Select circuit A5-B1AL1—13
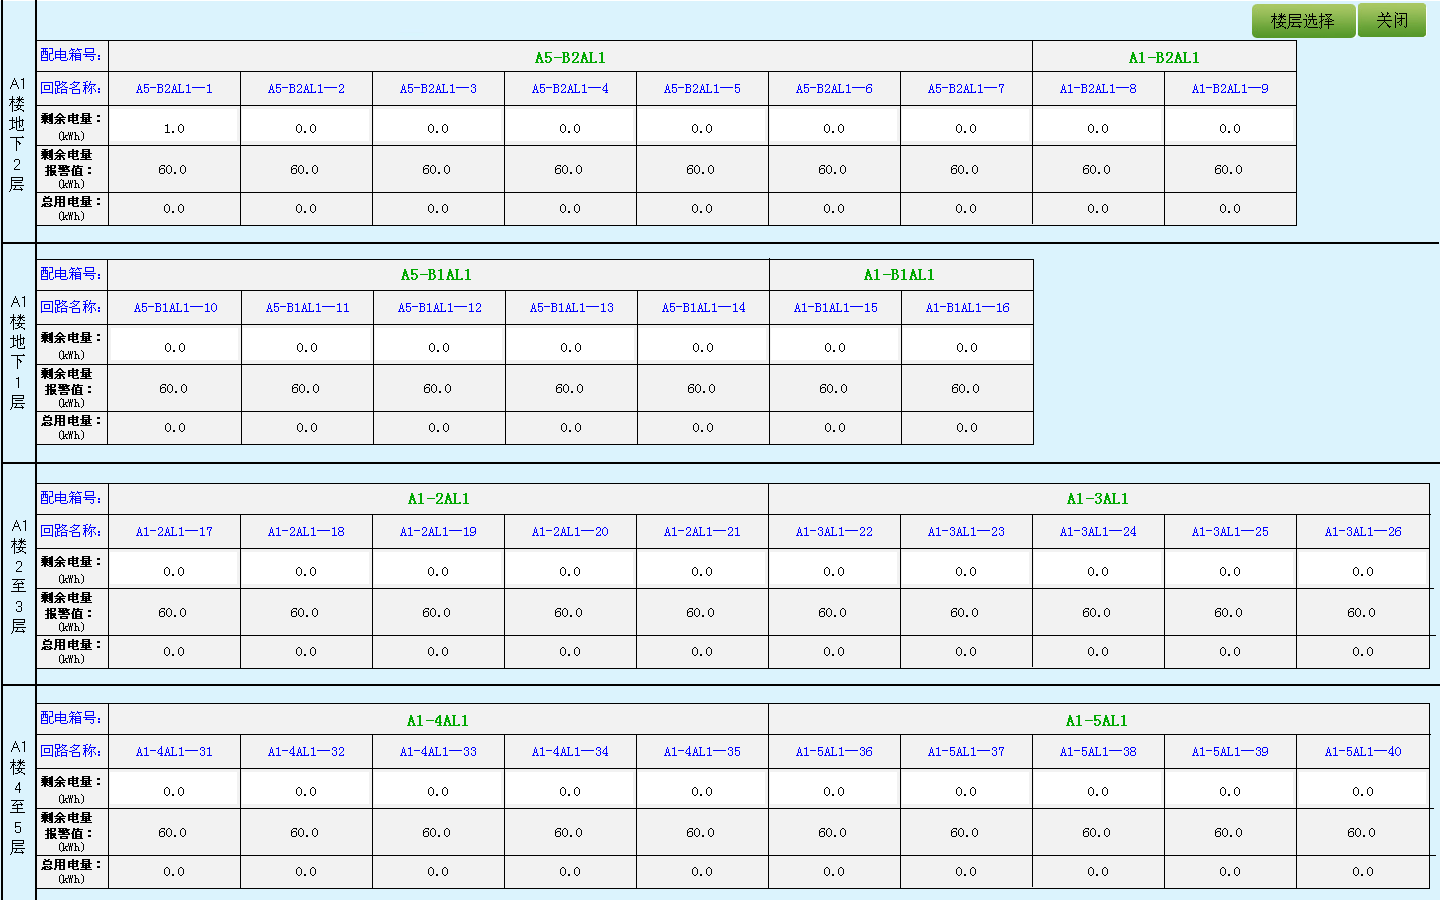Screen dimensions: 1440x900 (x=572, y=308)
